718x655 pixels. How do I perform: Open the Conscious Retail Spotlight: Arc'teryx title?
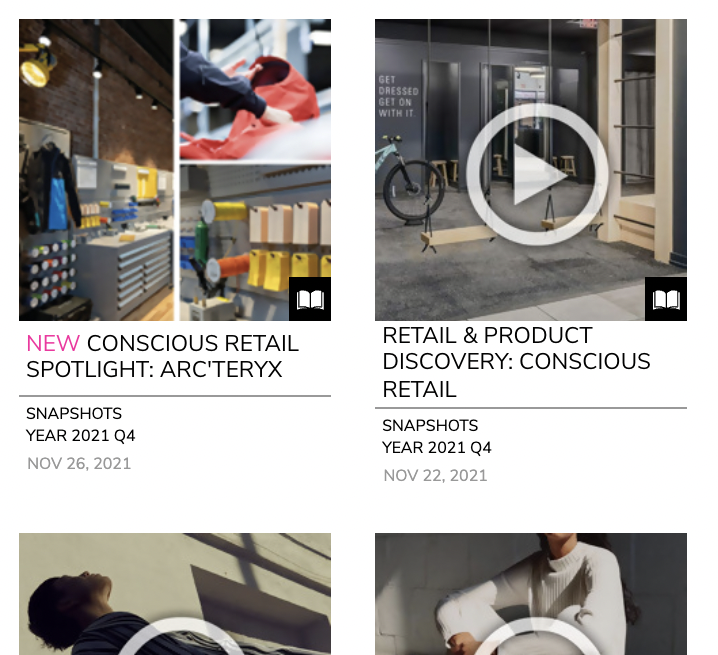pyautogui.click(x=163, y=356)
